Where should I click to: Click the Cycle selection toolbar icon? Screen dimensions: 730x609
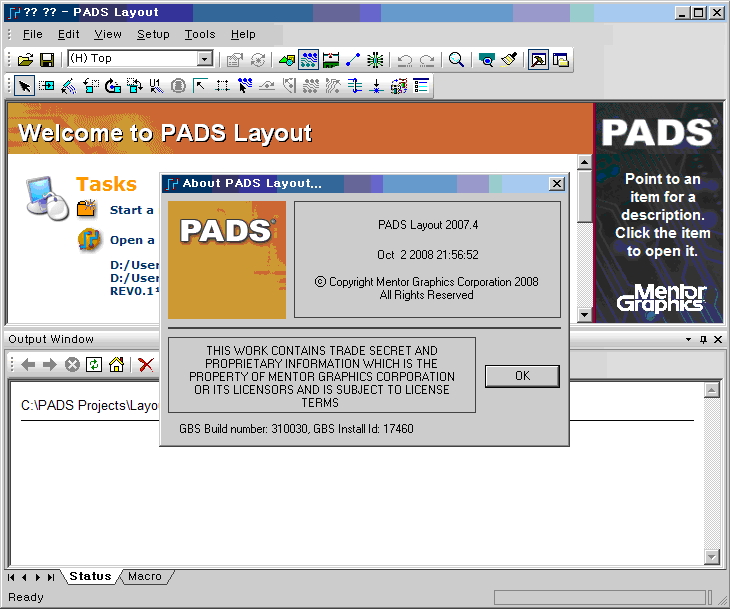tap(258, 60)
